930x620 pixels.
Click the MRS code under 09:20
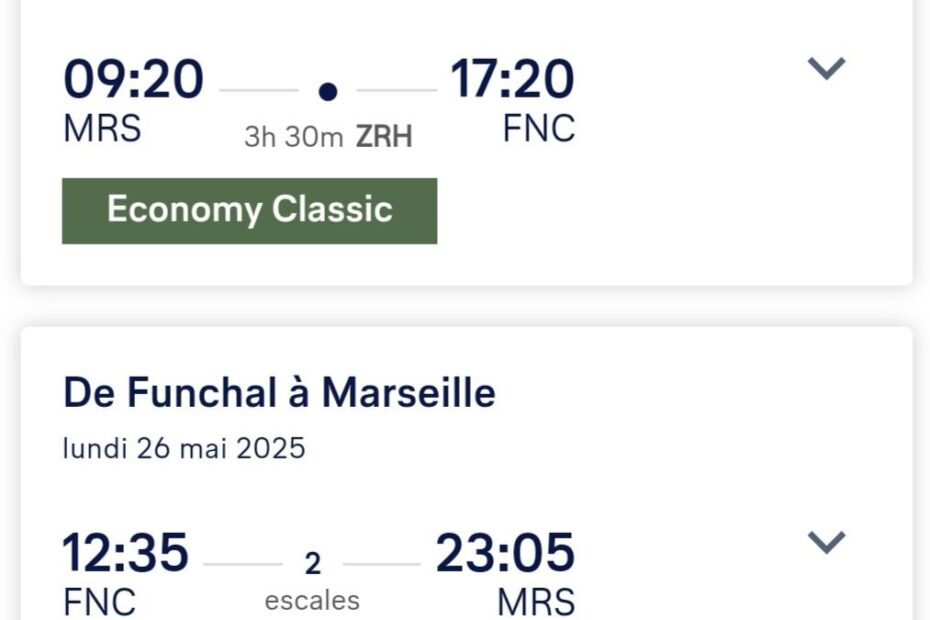point(102,129)
